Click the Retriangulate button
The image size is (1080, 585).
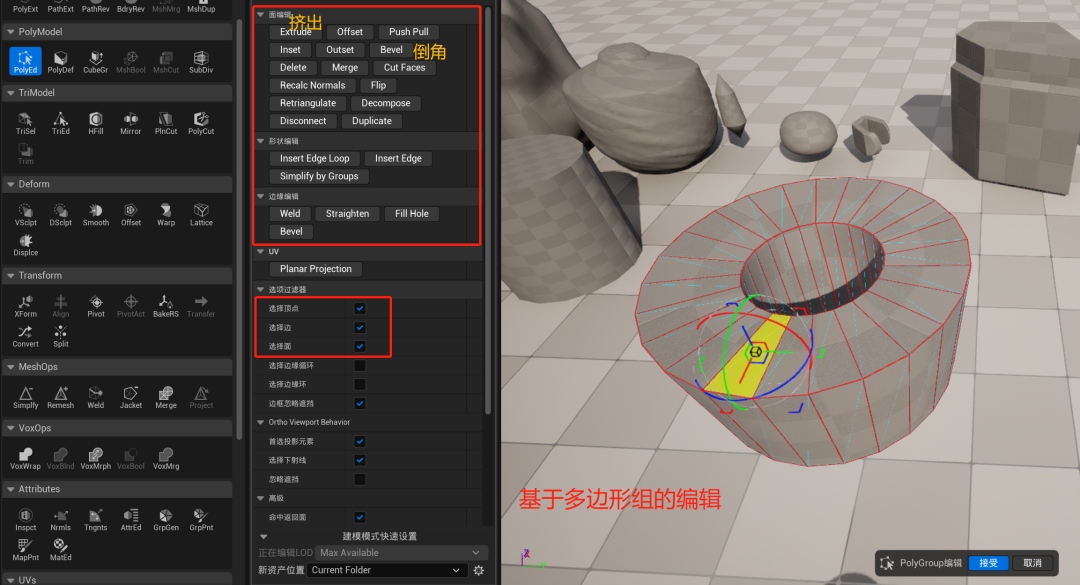pyautogui.click(x=308, y=103)
